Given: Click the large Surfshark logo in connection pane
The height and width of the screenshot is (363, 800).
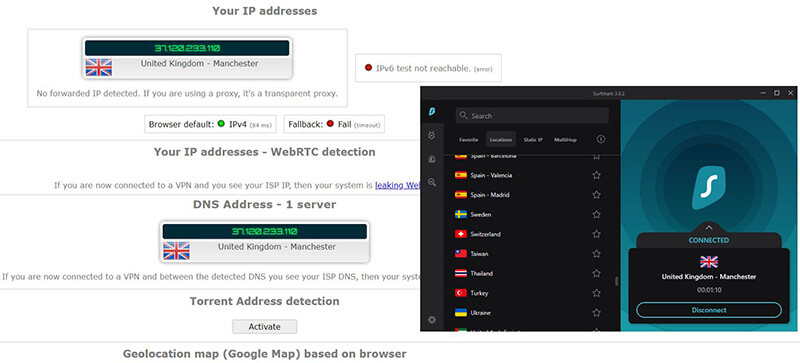Looking at the screenshot, I should click(x=709, y=188).
